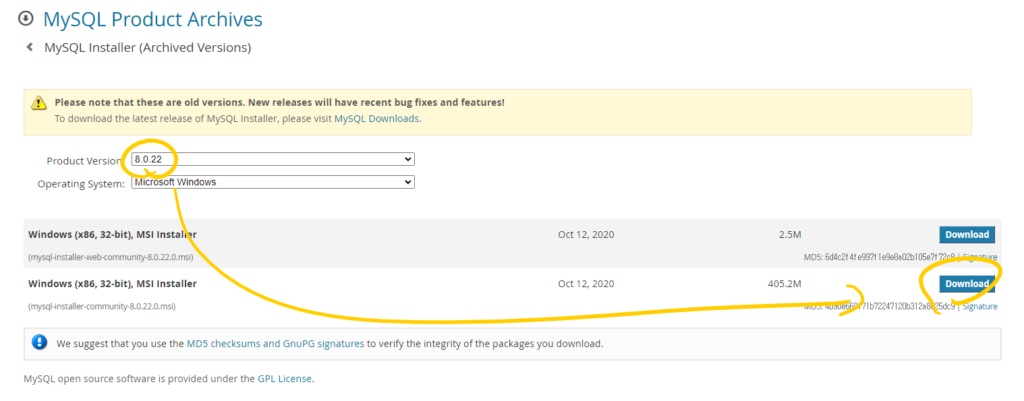The width and height of the screenshot is (1024, 401).
Task: Click the Oct 12, 2020 date in first row
Action: 586,234
